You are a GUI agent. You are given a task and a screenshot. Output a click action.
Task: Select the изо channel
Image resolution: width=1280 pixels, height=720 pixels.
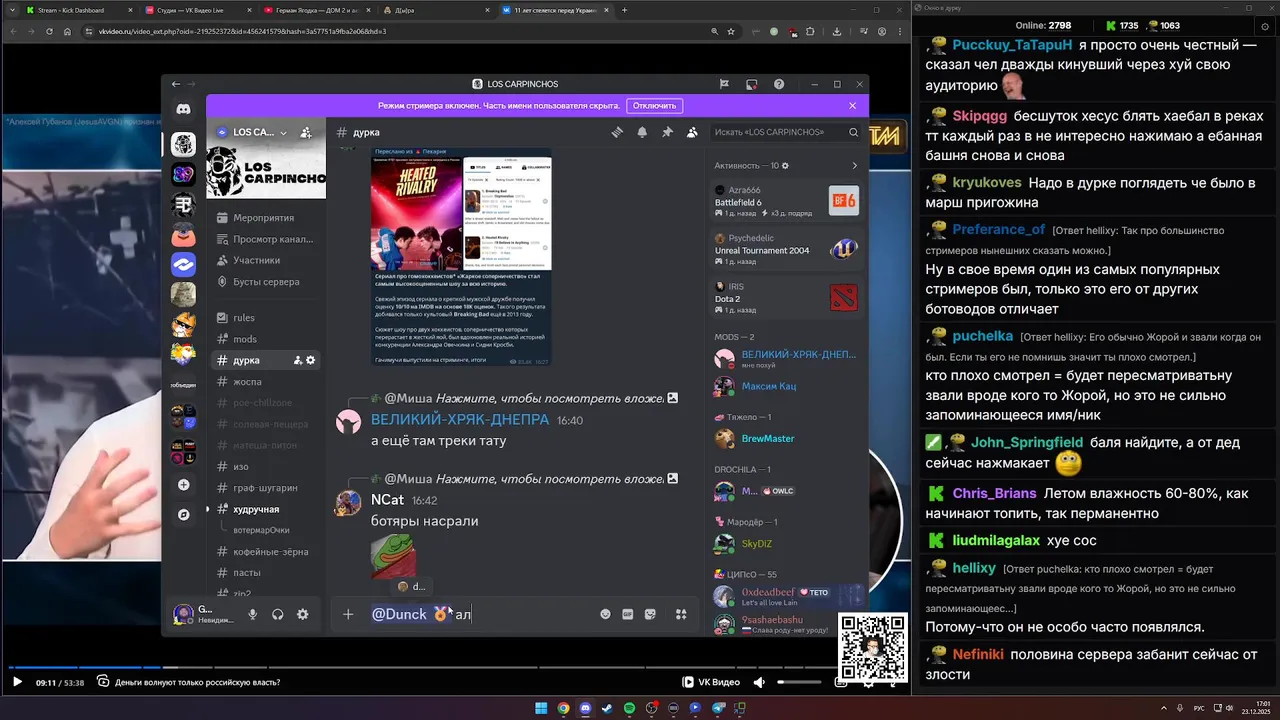pos(265,466)
